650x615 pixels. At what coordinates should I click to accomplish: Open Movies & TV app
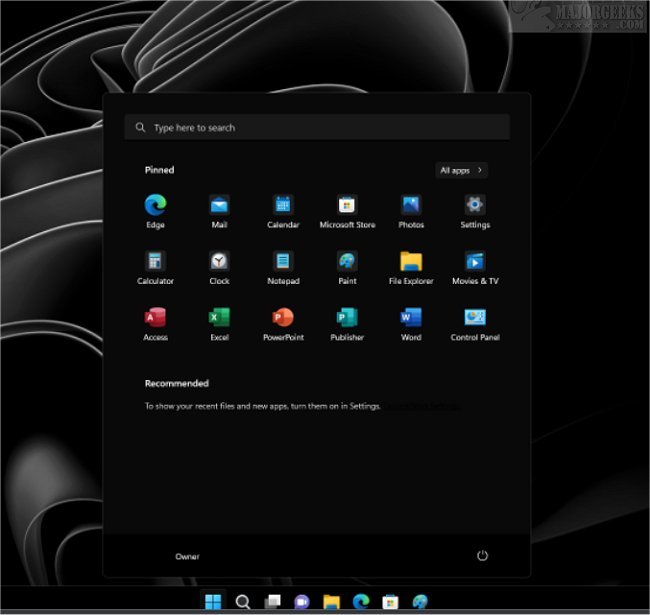coord(475,262)
